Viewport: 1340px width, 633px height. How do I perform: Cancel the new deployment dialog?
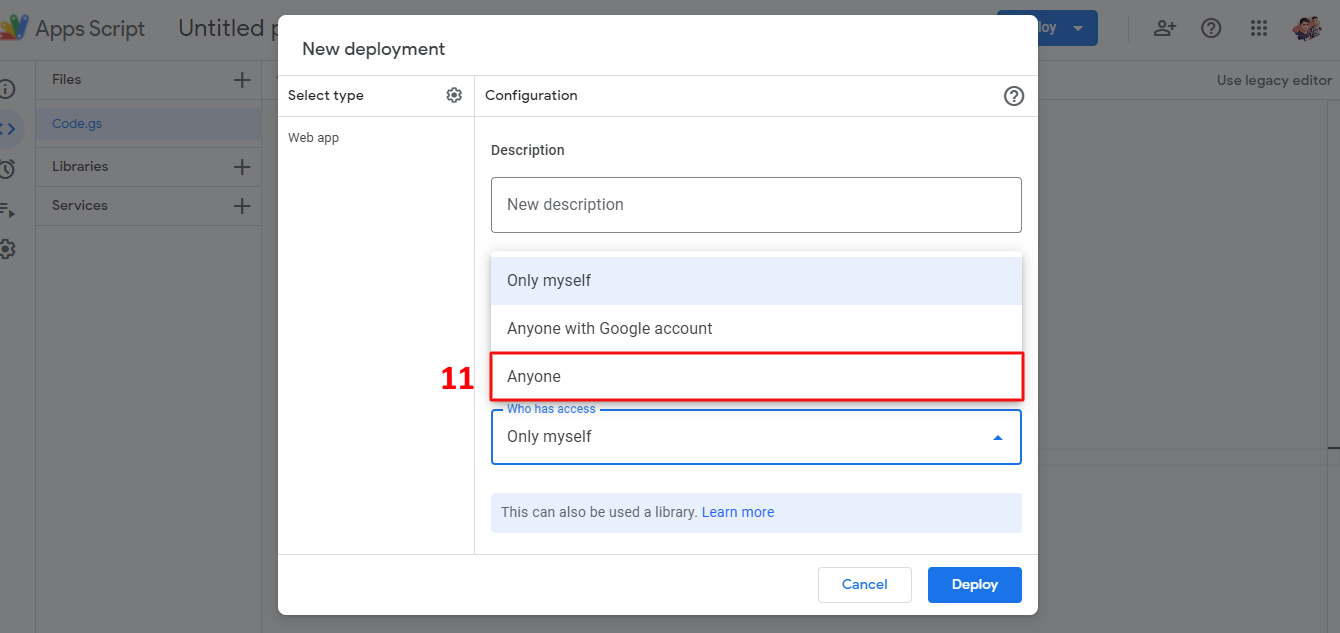(x=864, y=585)
